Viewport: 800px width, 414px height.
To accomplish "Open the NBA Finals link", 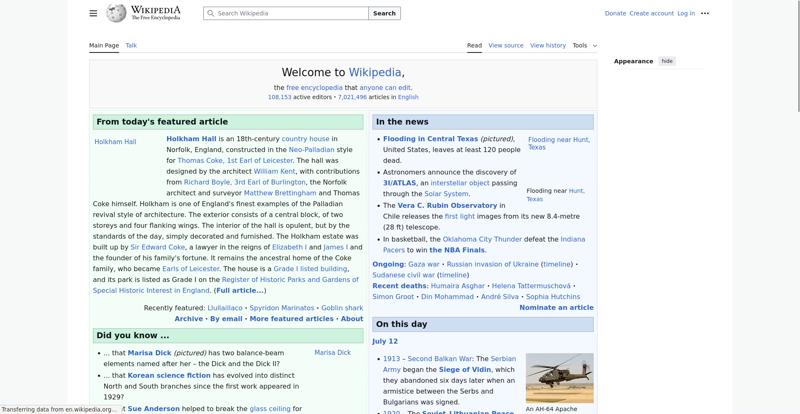I will tap(458, 250).
